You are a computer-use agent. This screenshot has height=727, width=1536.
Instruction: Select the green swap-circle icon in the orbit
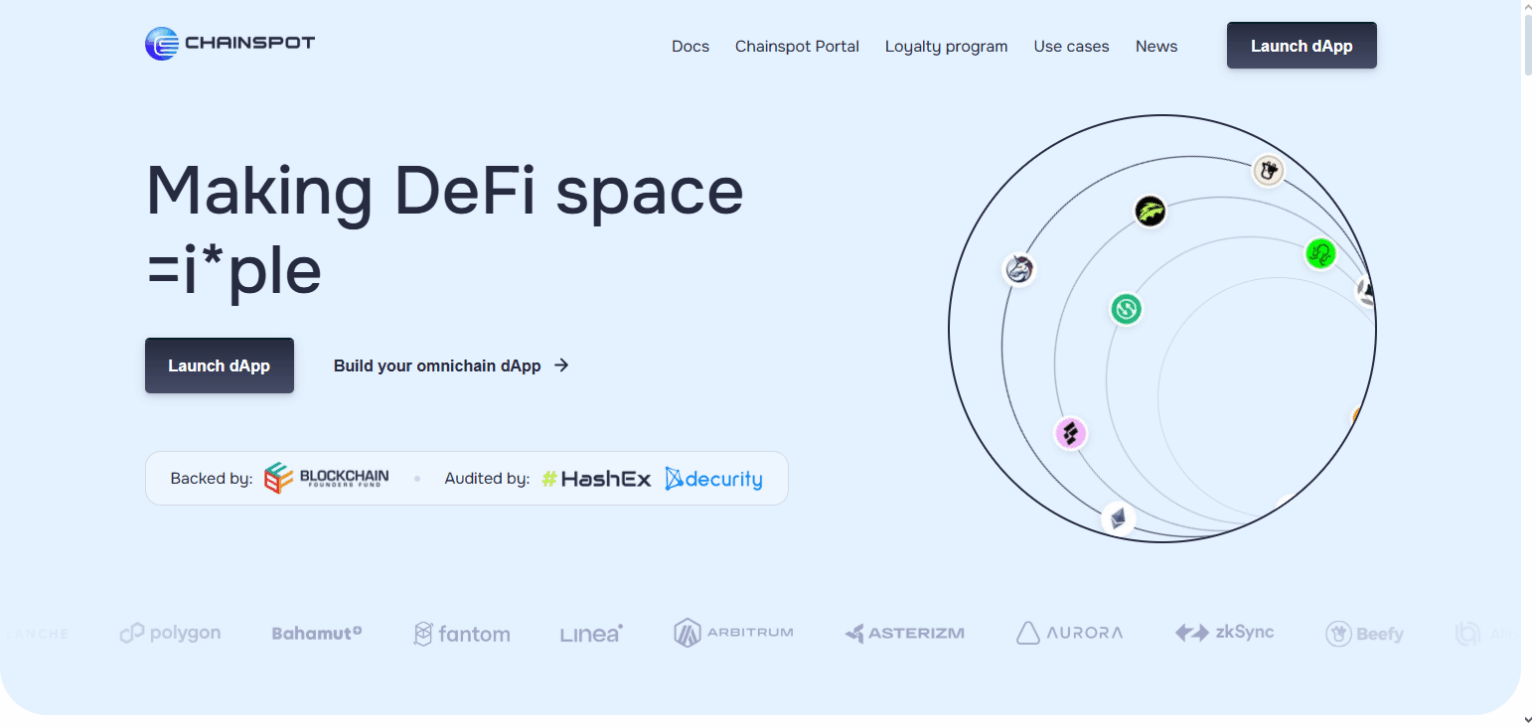[x=1126, y=310]
